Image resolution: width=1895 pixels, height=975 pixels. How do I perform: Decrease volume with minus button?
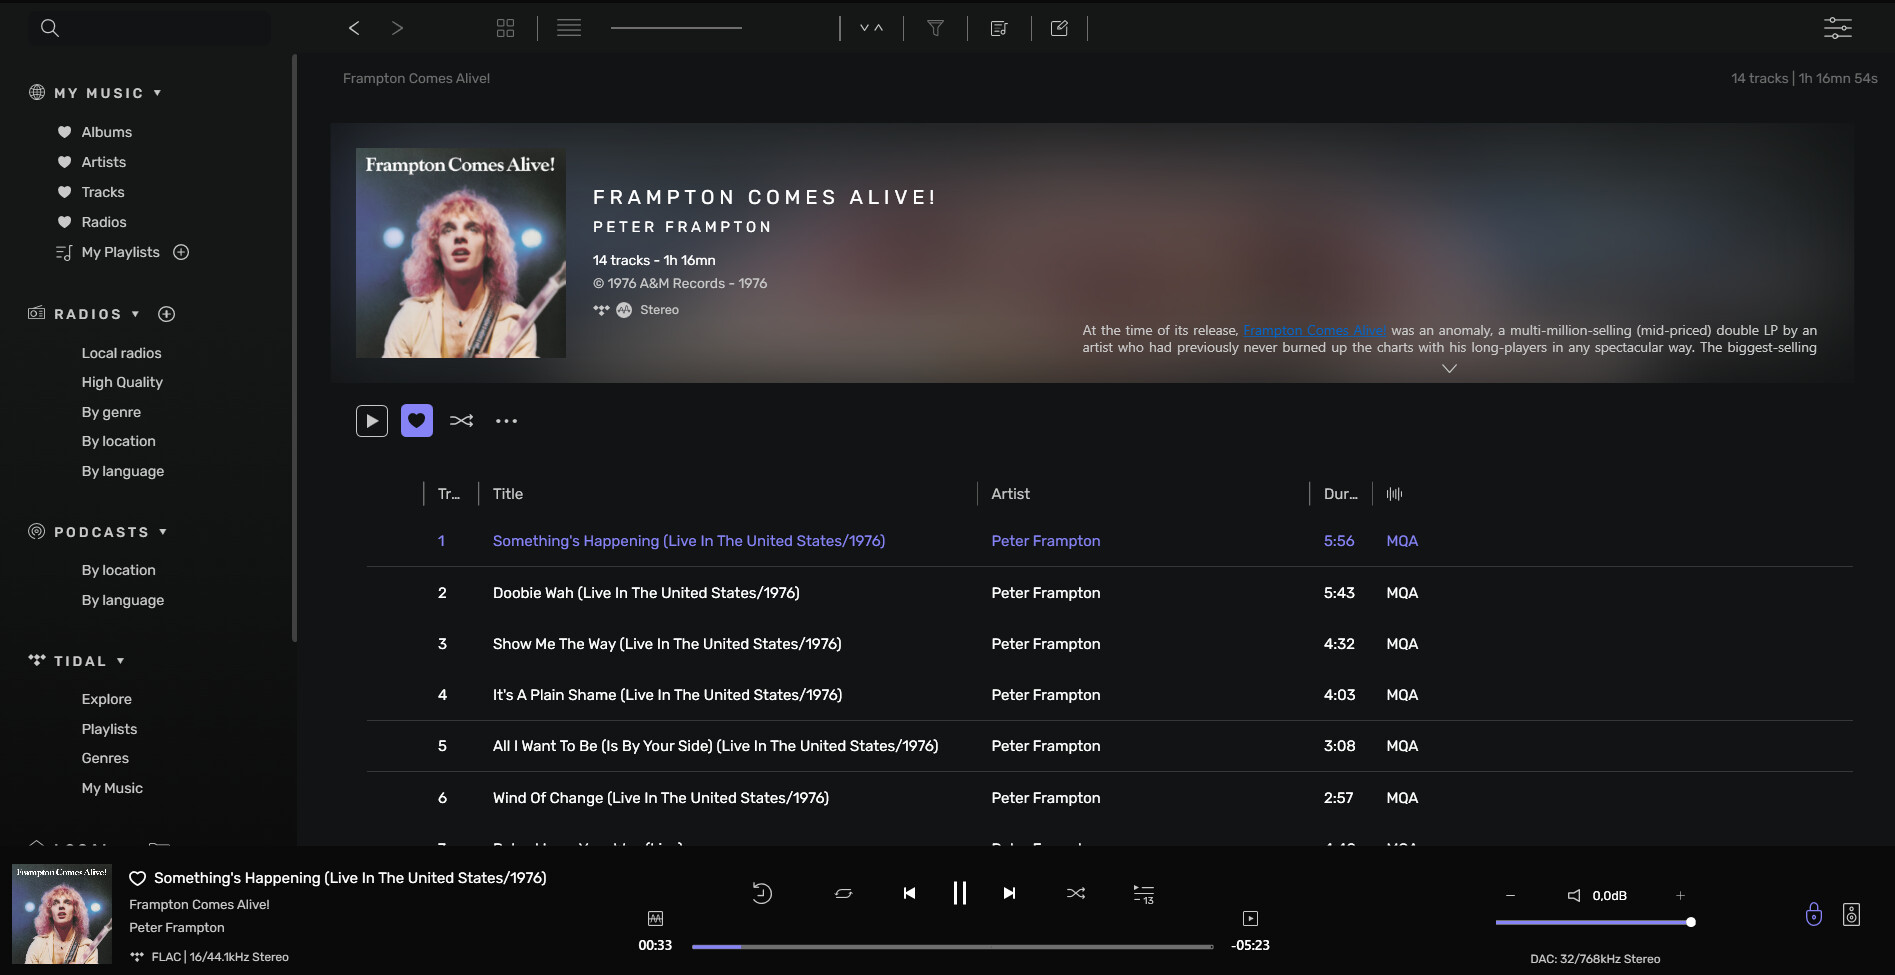[1511, 896]
